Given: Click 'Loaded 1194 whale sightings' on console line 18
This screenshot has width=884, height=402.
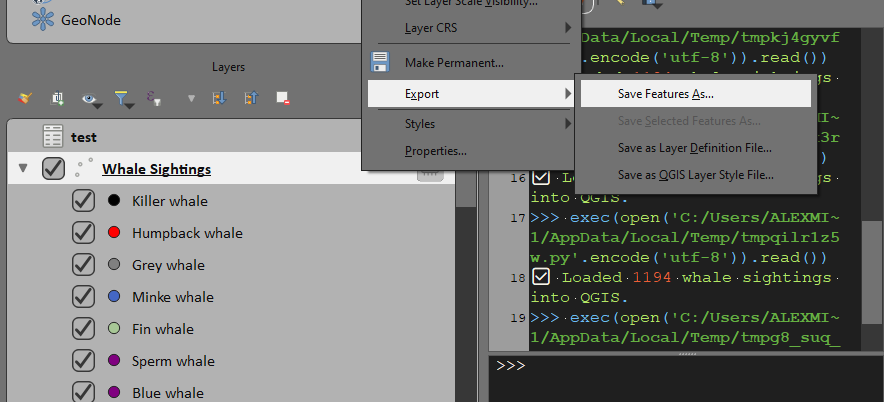Looking at the screenshot, I should 696,277.
